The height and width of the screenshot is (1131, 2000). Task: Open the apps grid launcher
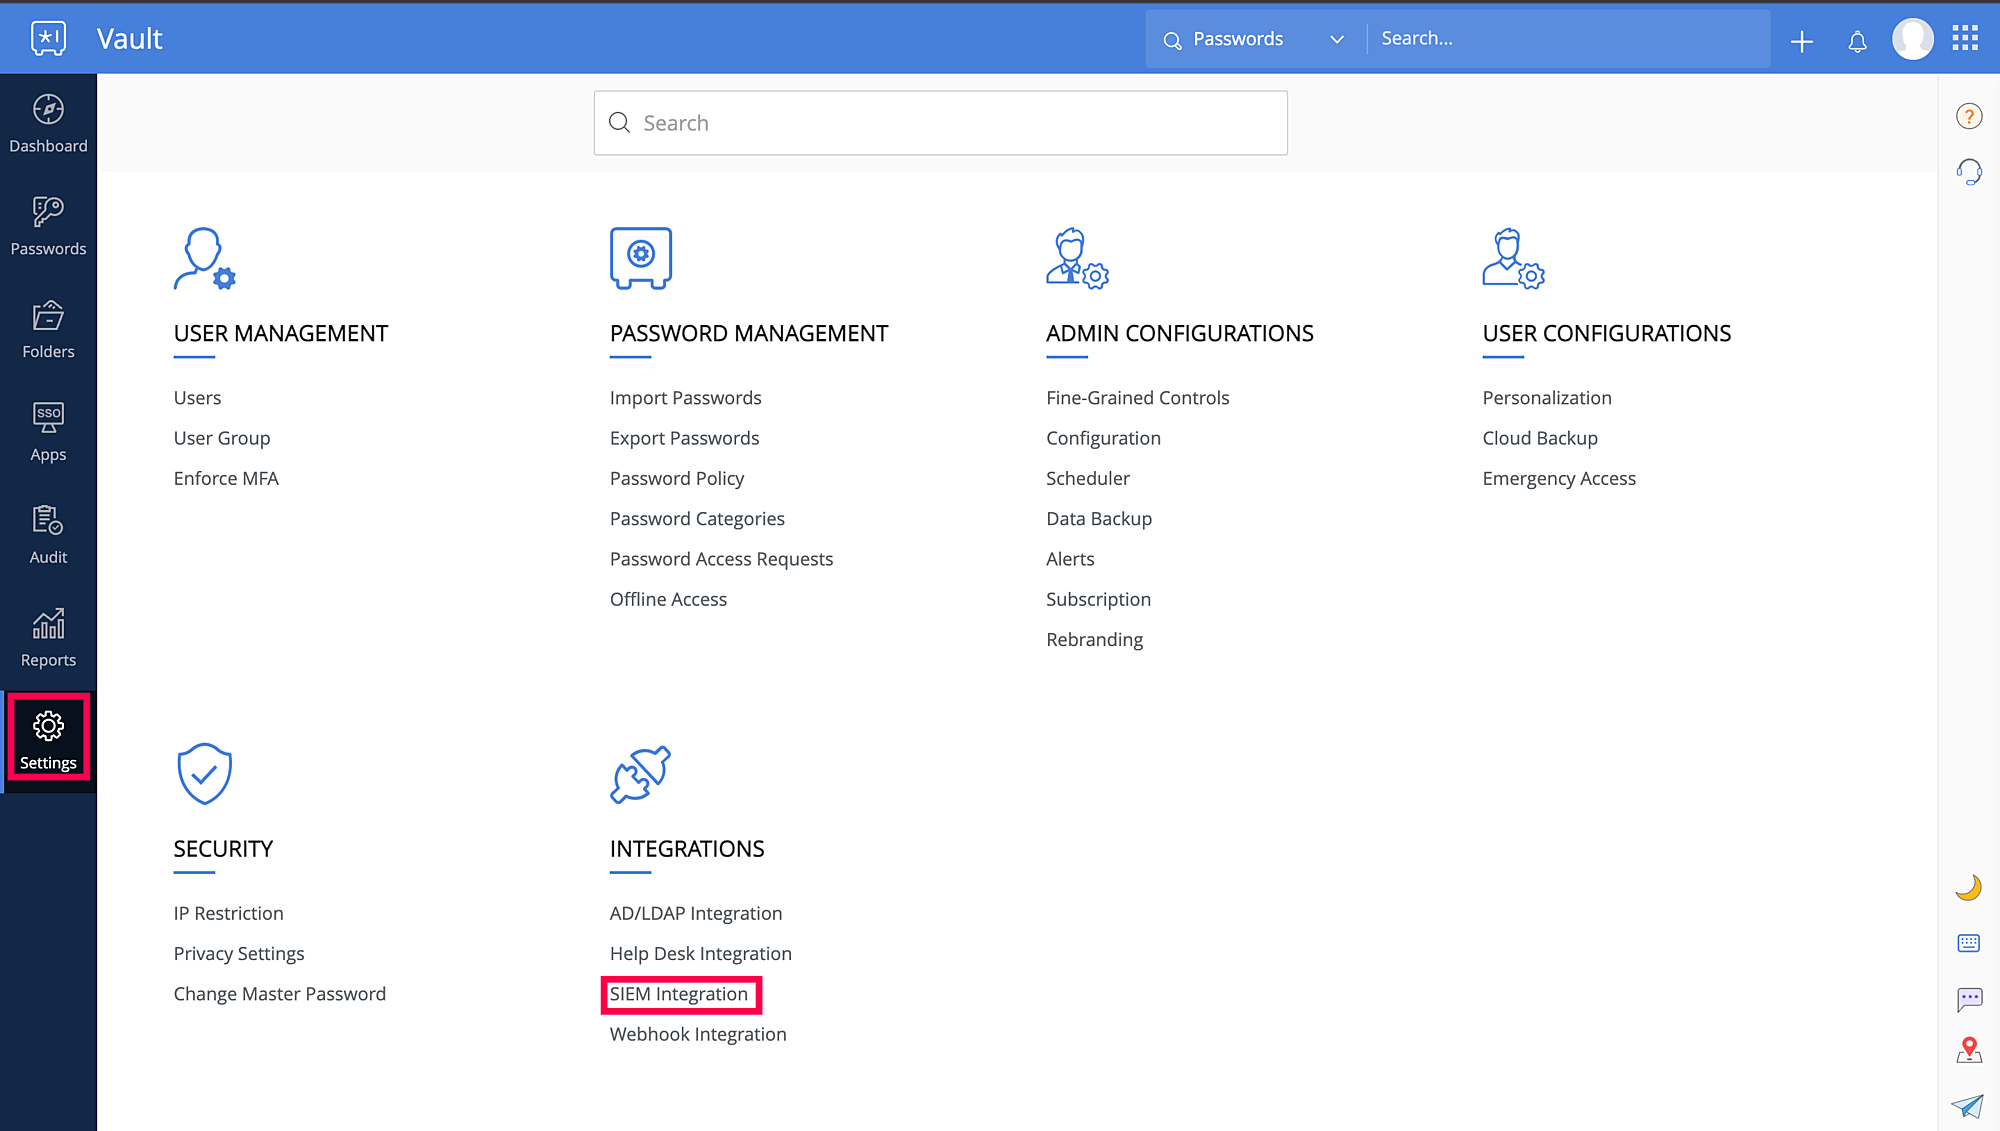pyautogui.click(x=1965, y=39)
